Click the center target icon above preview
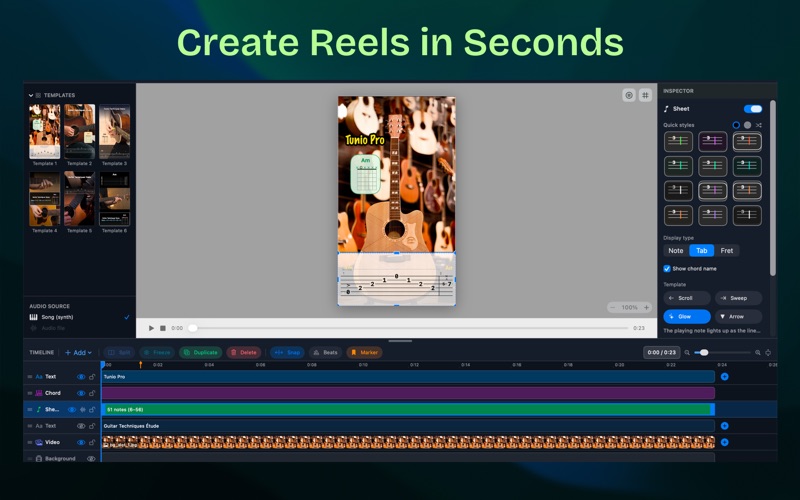Viewport: 800px width, 500px height. pos(629,95)
